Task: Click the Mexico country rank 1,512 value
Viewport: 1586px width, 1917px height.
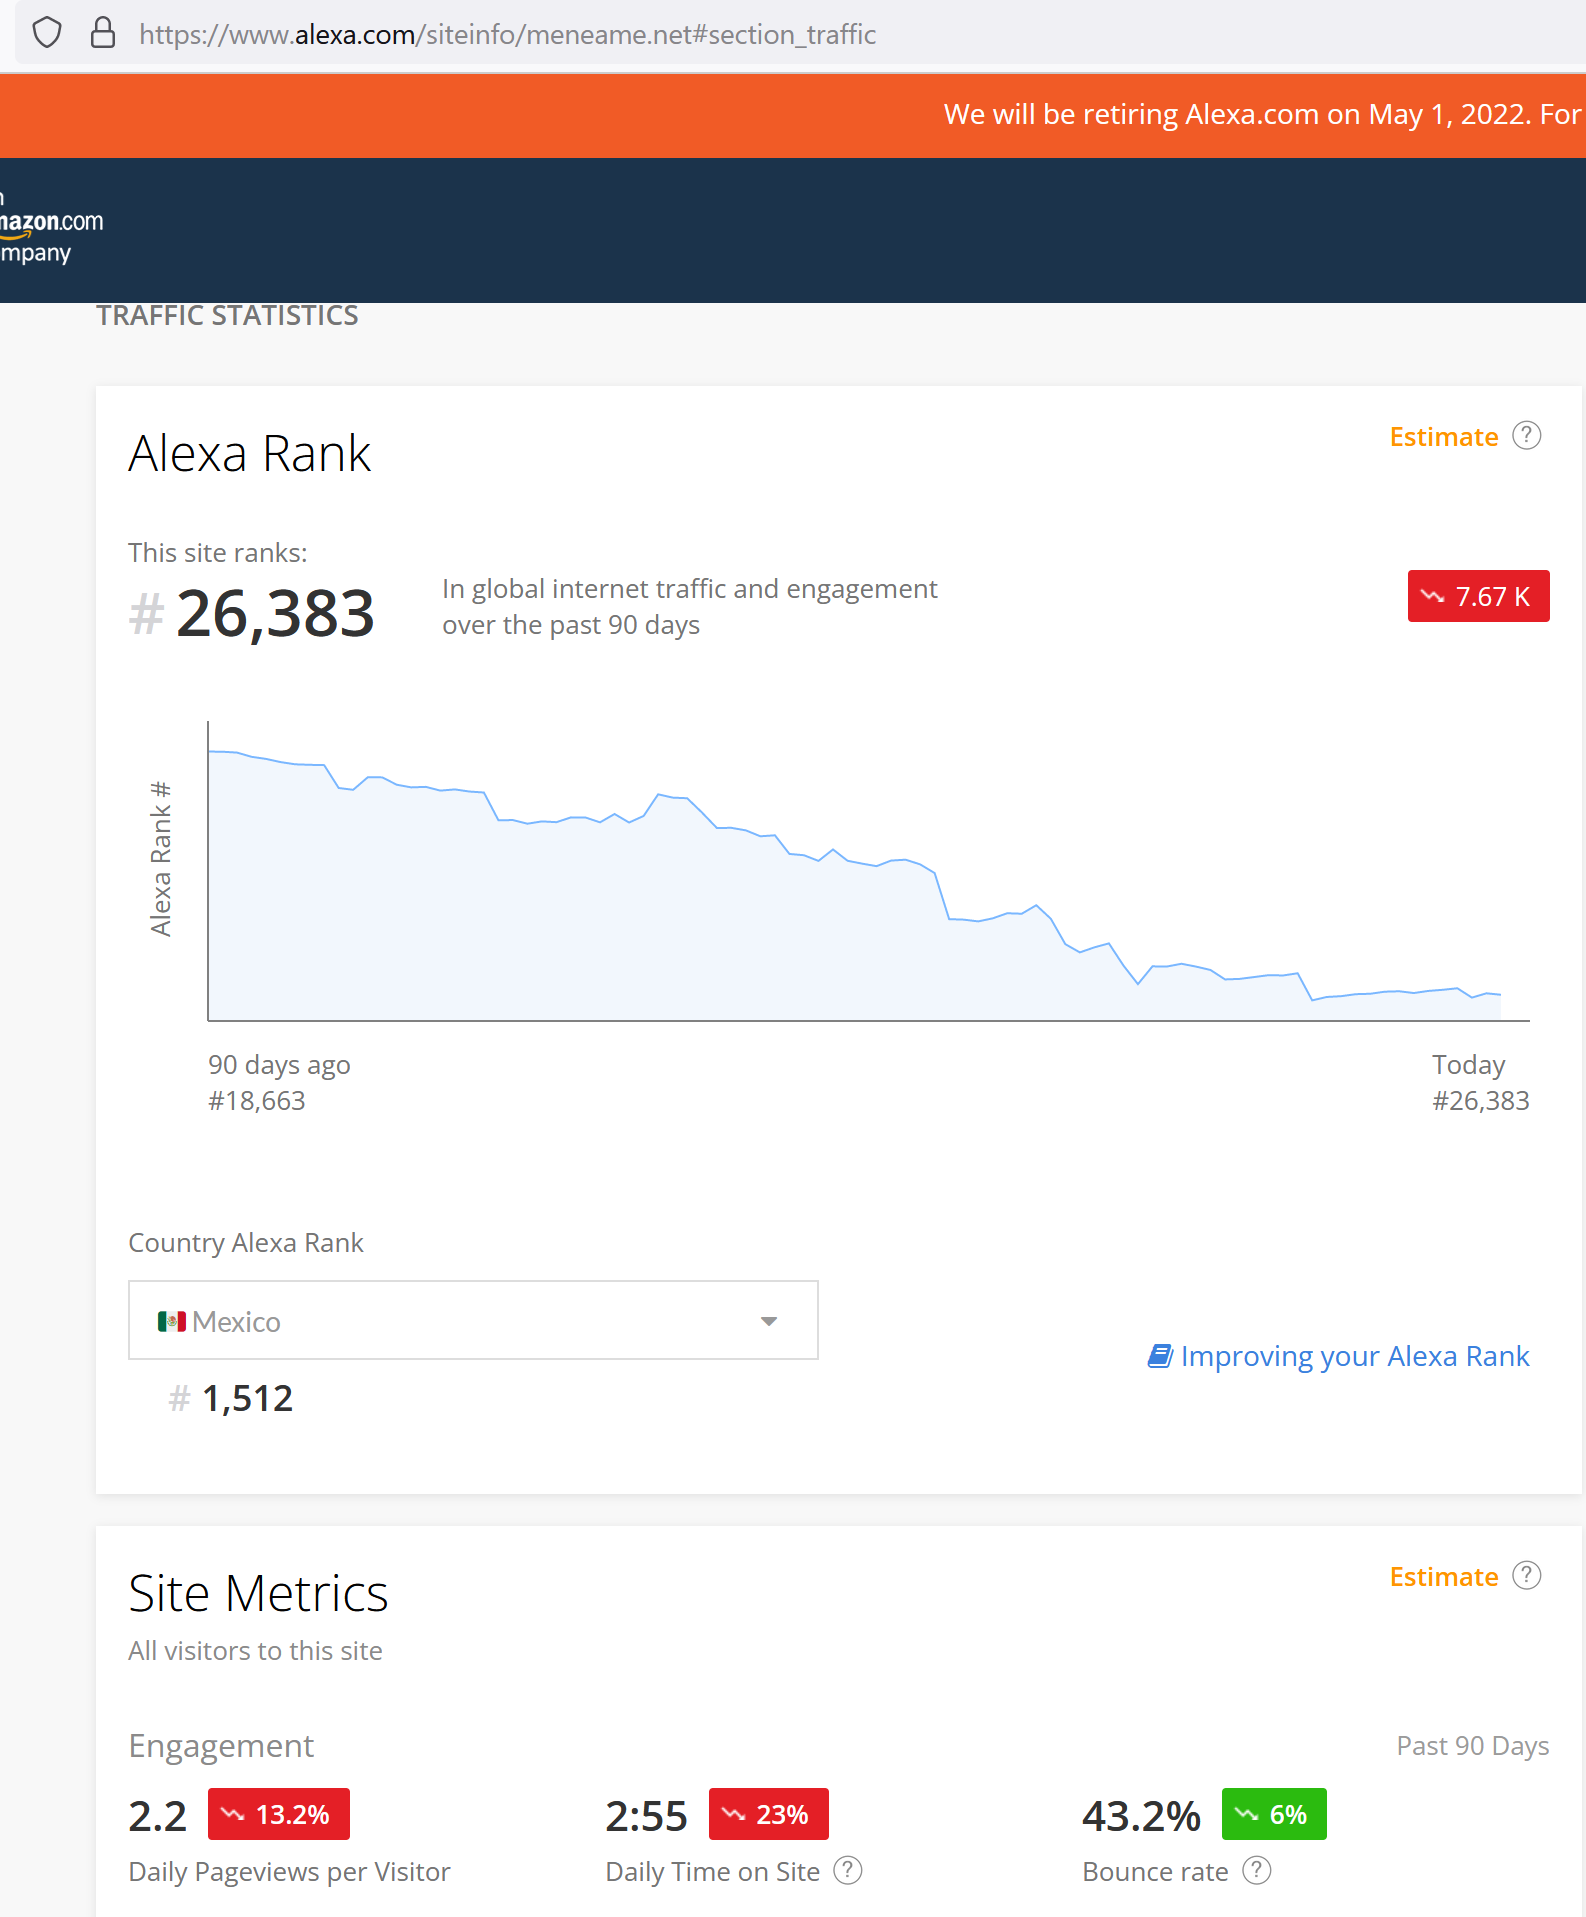Action: pyautogui.click(x=247, y=1398)
